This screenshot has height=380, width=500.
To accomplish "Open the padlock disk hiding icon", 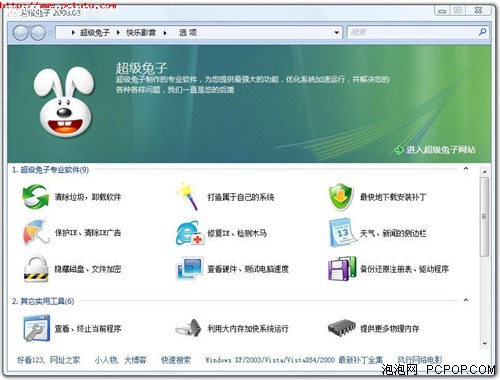I will 36,269.
